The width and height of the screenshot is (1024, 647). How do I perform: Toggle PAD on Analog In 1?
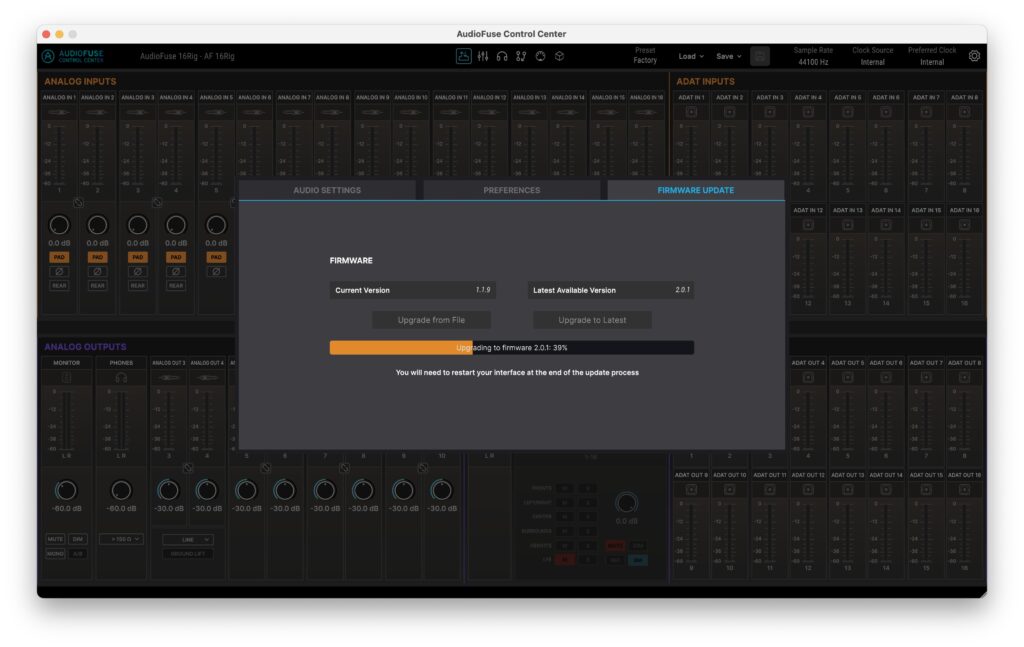pos(59,257)
